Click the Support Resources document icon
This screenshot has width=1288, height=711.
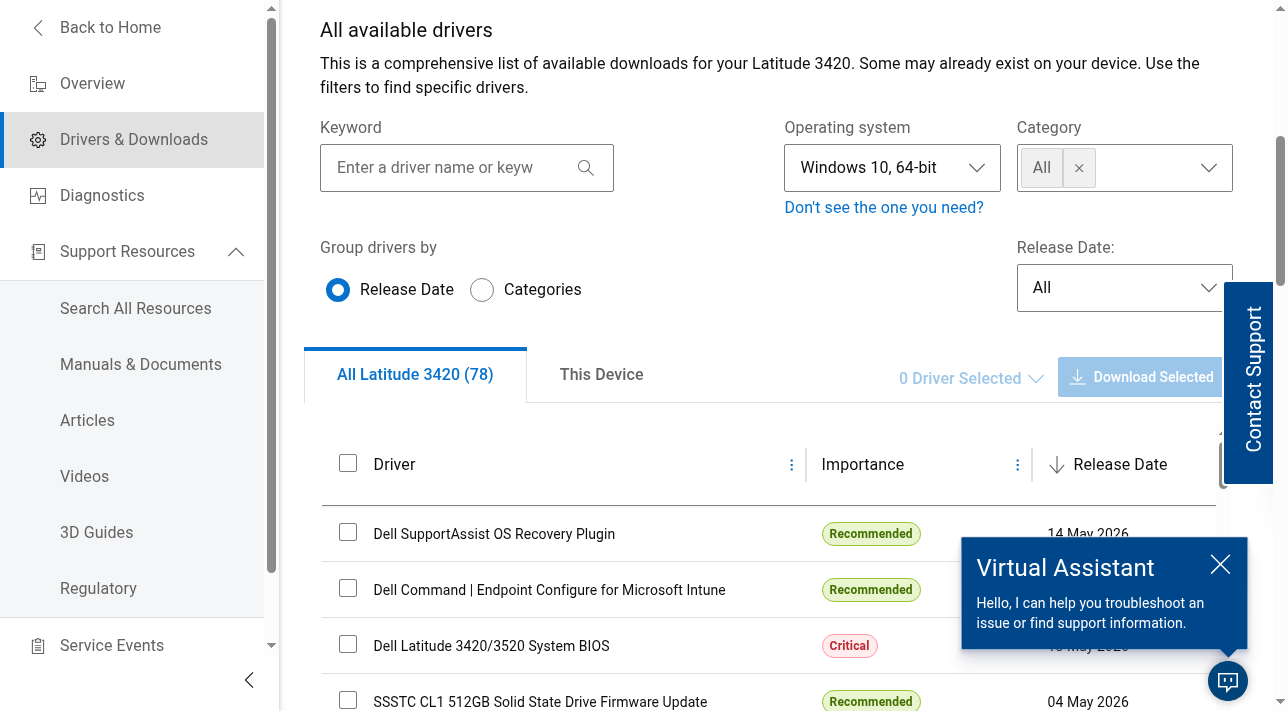[38, 252]
